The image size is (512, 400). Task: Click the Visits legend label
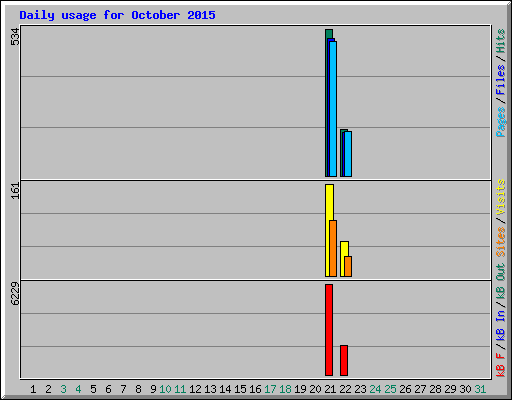point(500,197)
